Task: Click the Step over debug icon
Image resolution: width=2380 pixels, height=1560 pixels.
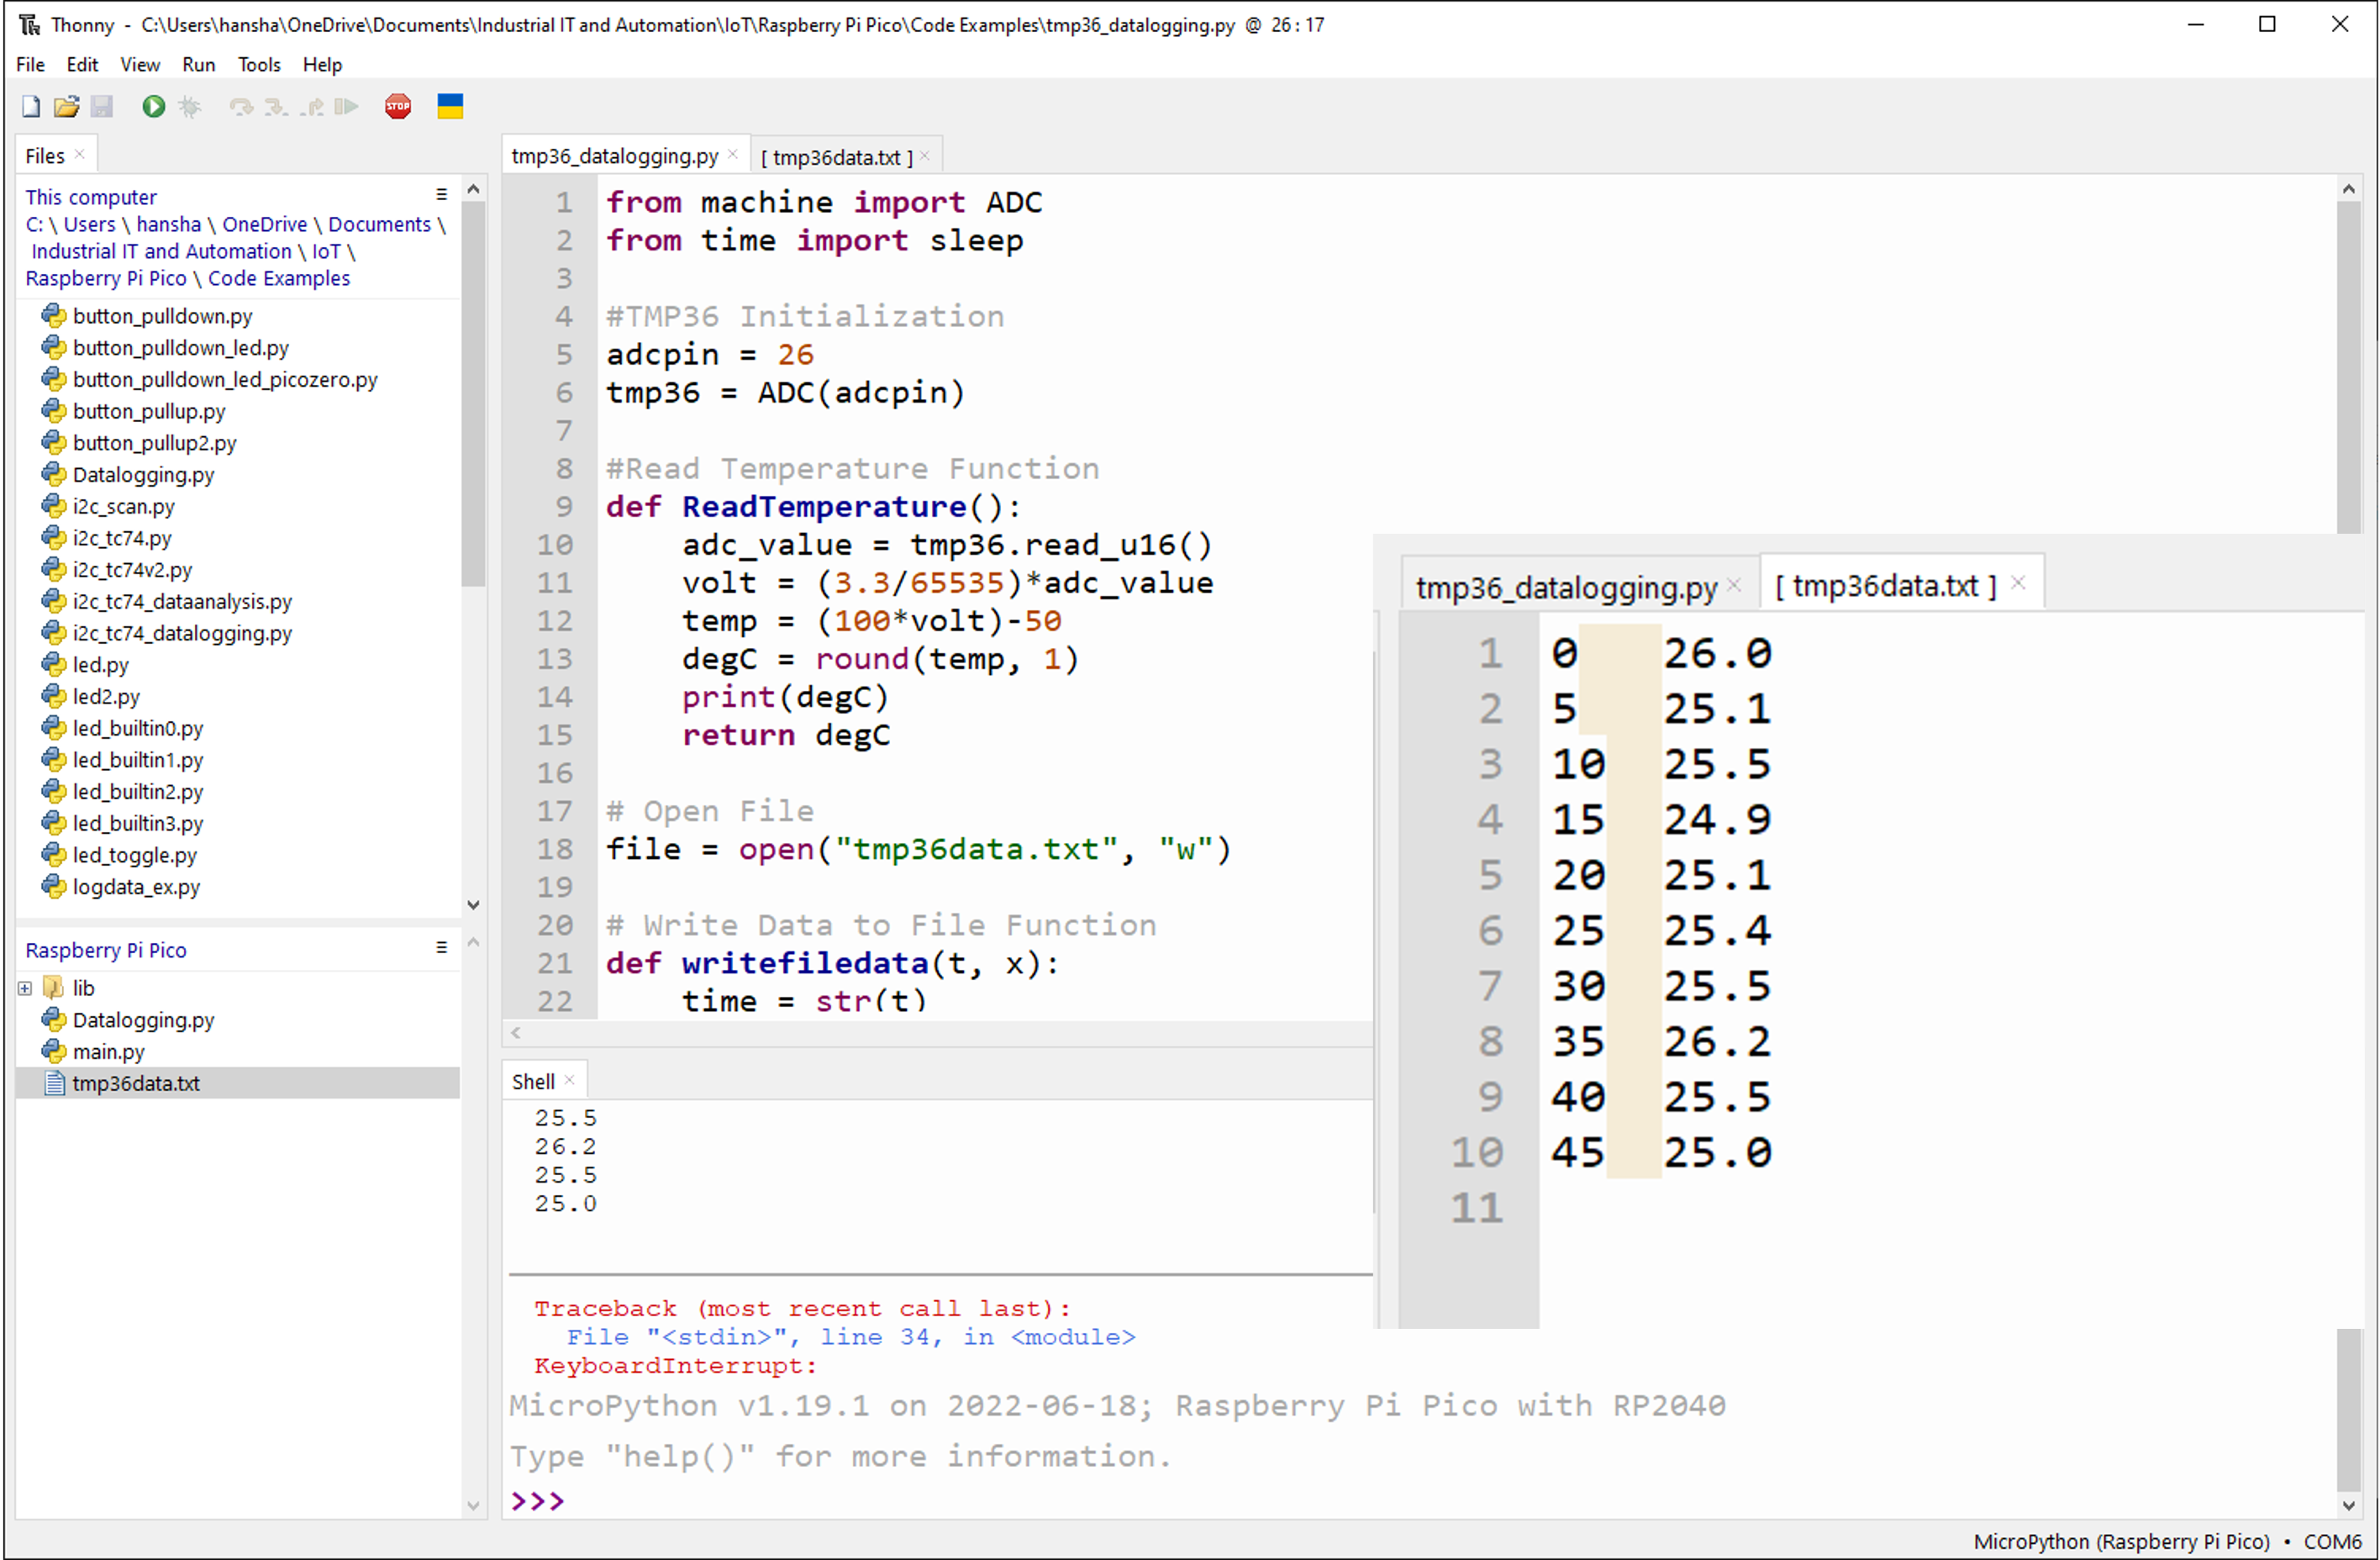Action: tap(241, 107)
